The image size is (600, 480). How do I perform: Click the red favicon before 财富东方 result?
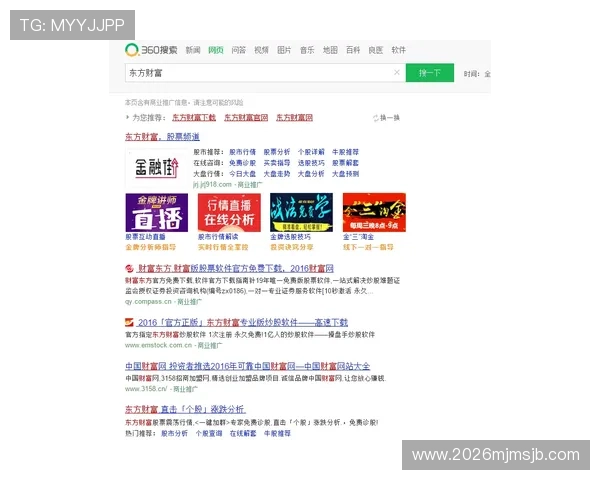[x=129, y=268]
